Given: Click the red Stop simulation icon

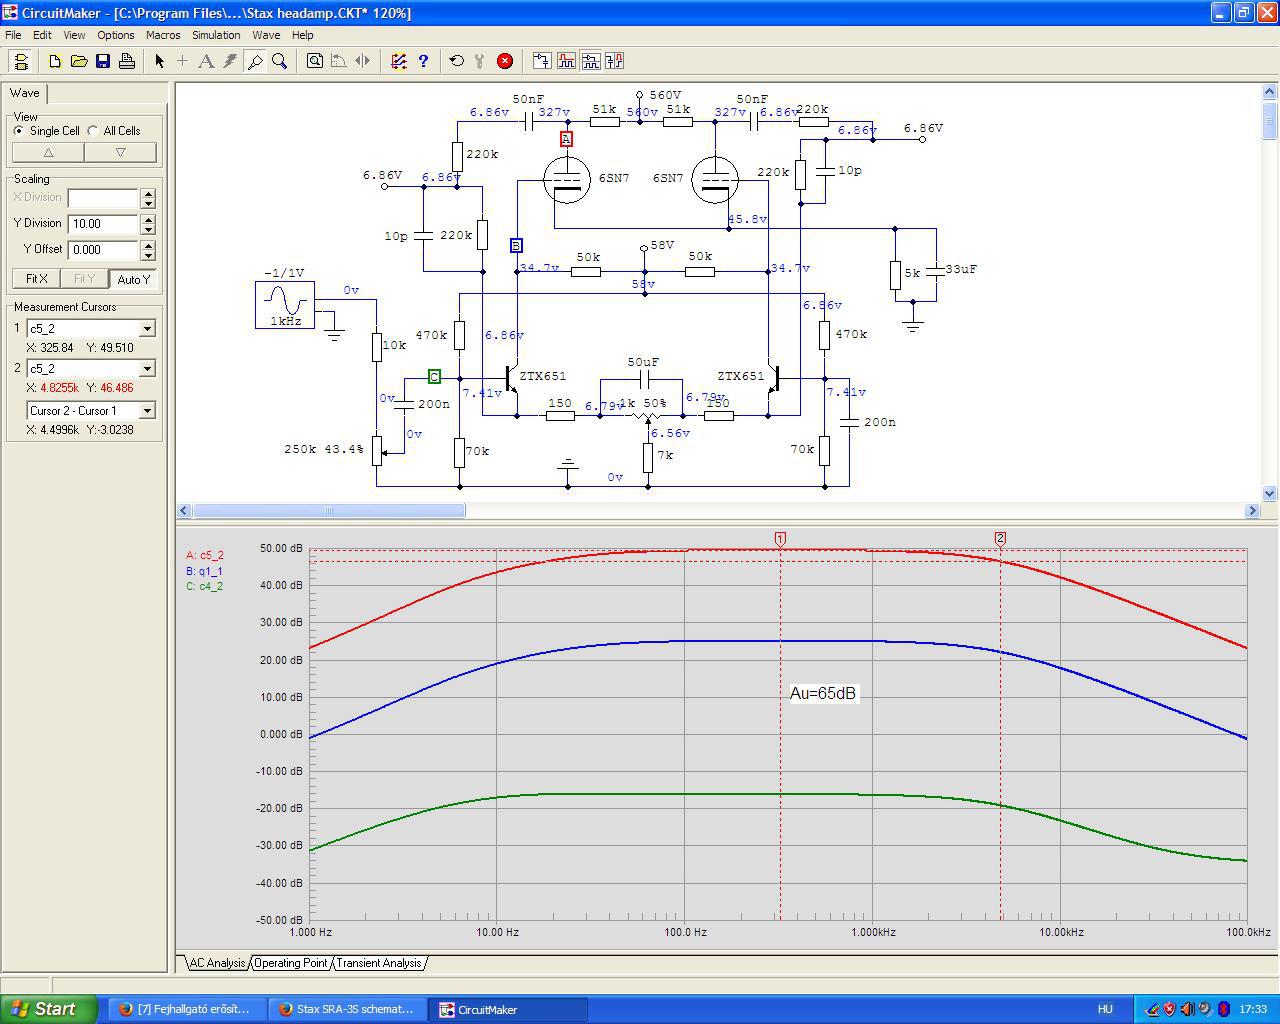Looking at the screenshot, I should pyautogui.click(x=505, y=61).
